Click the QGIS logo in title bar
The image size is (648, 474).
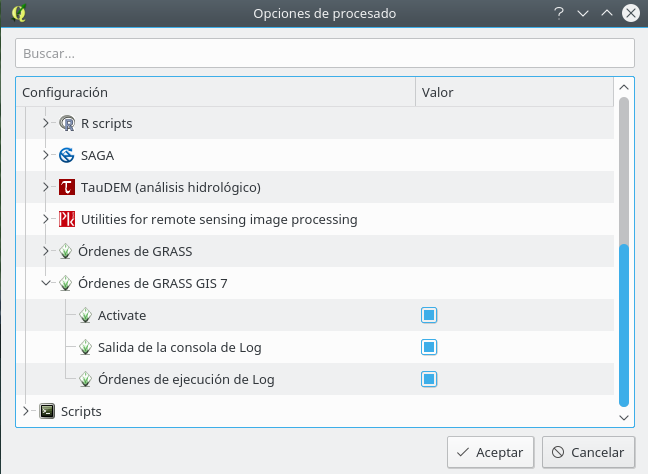[x=18, y=13]
